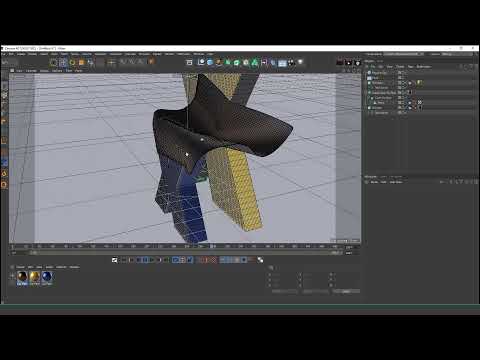
Task: Open Material Manager Create menu
Action: 21,267
